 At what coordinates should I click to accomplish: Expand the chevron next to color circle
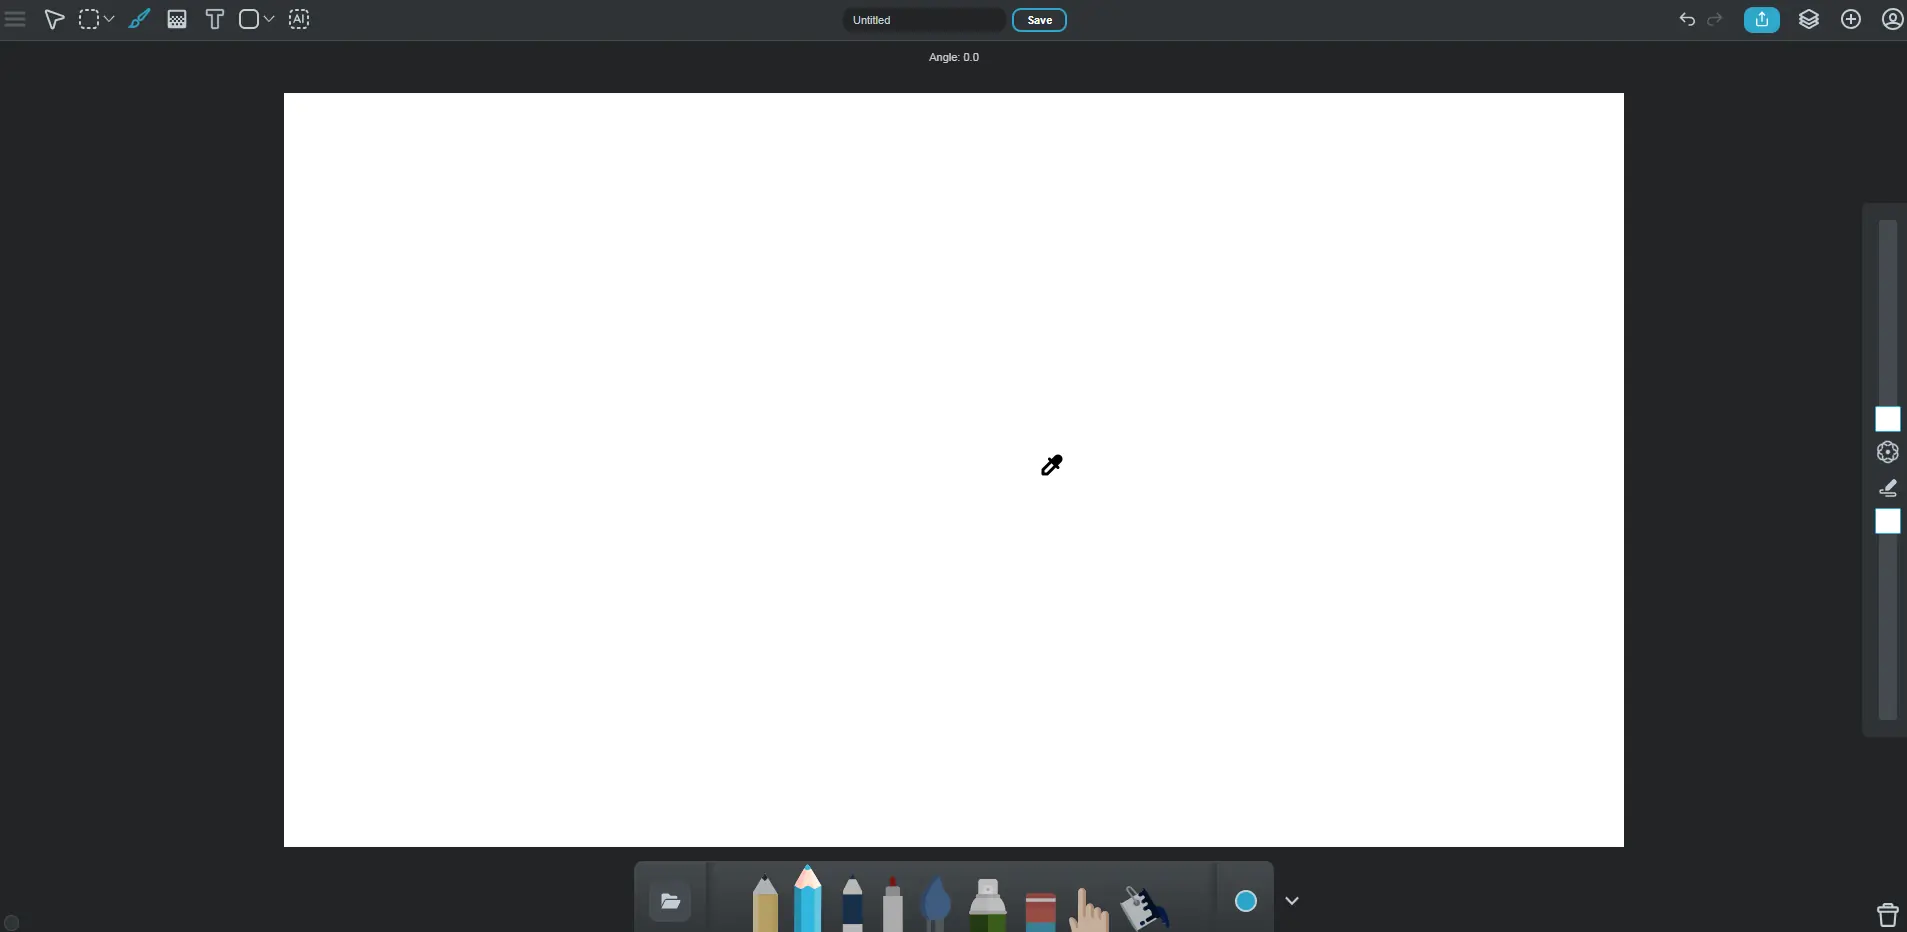click(1292, 902)
